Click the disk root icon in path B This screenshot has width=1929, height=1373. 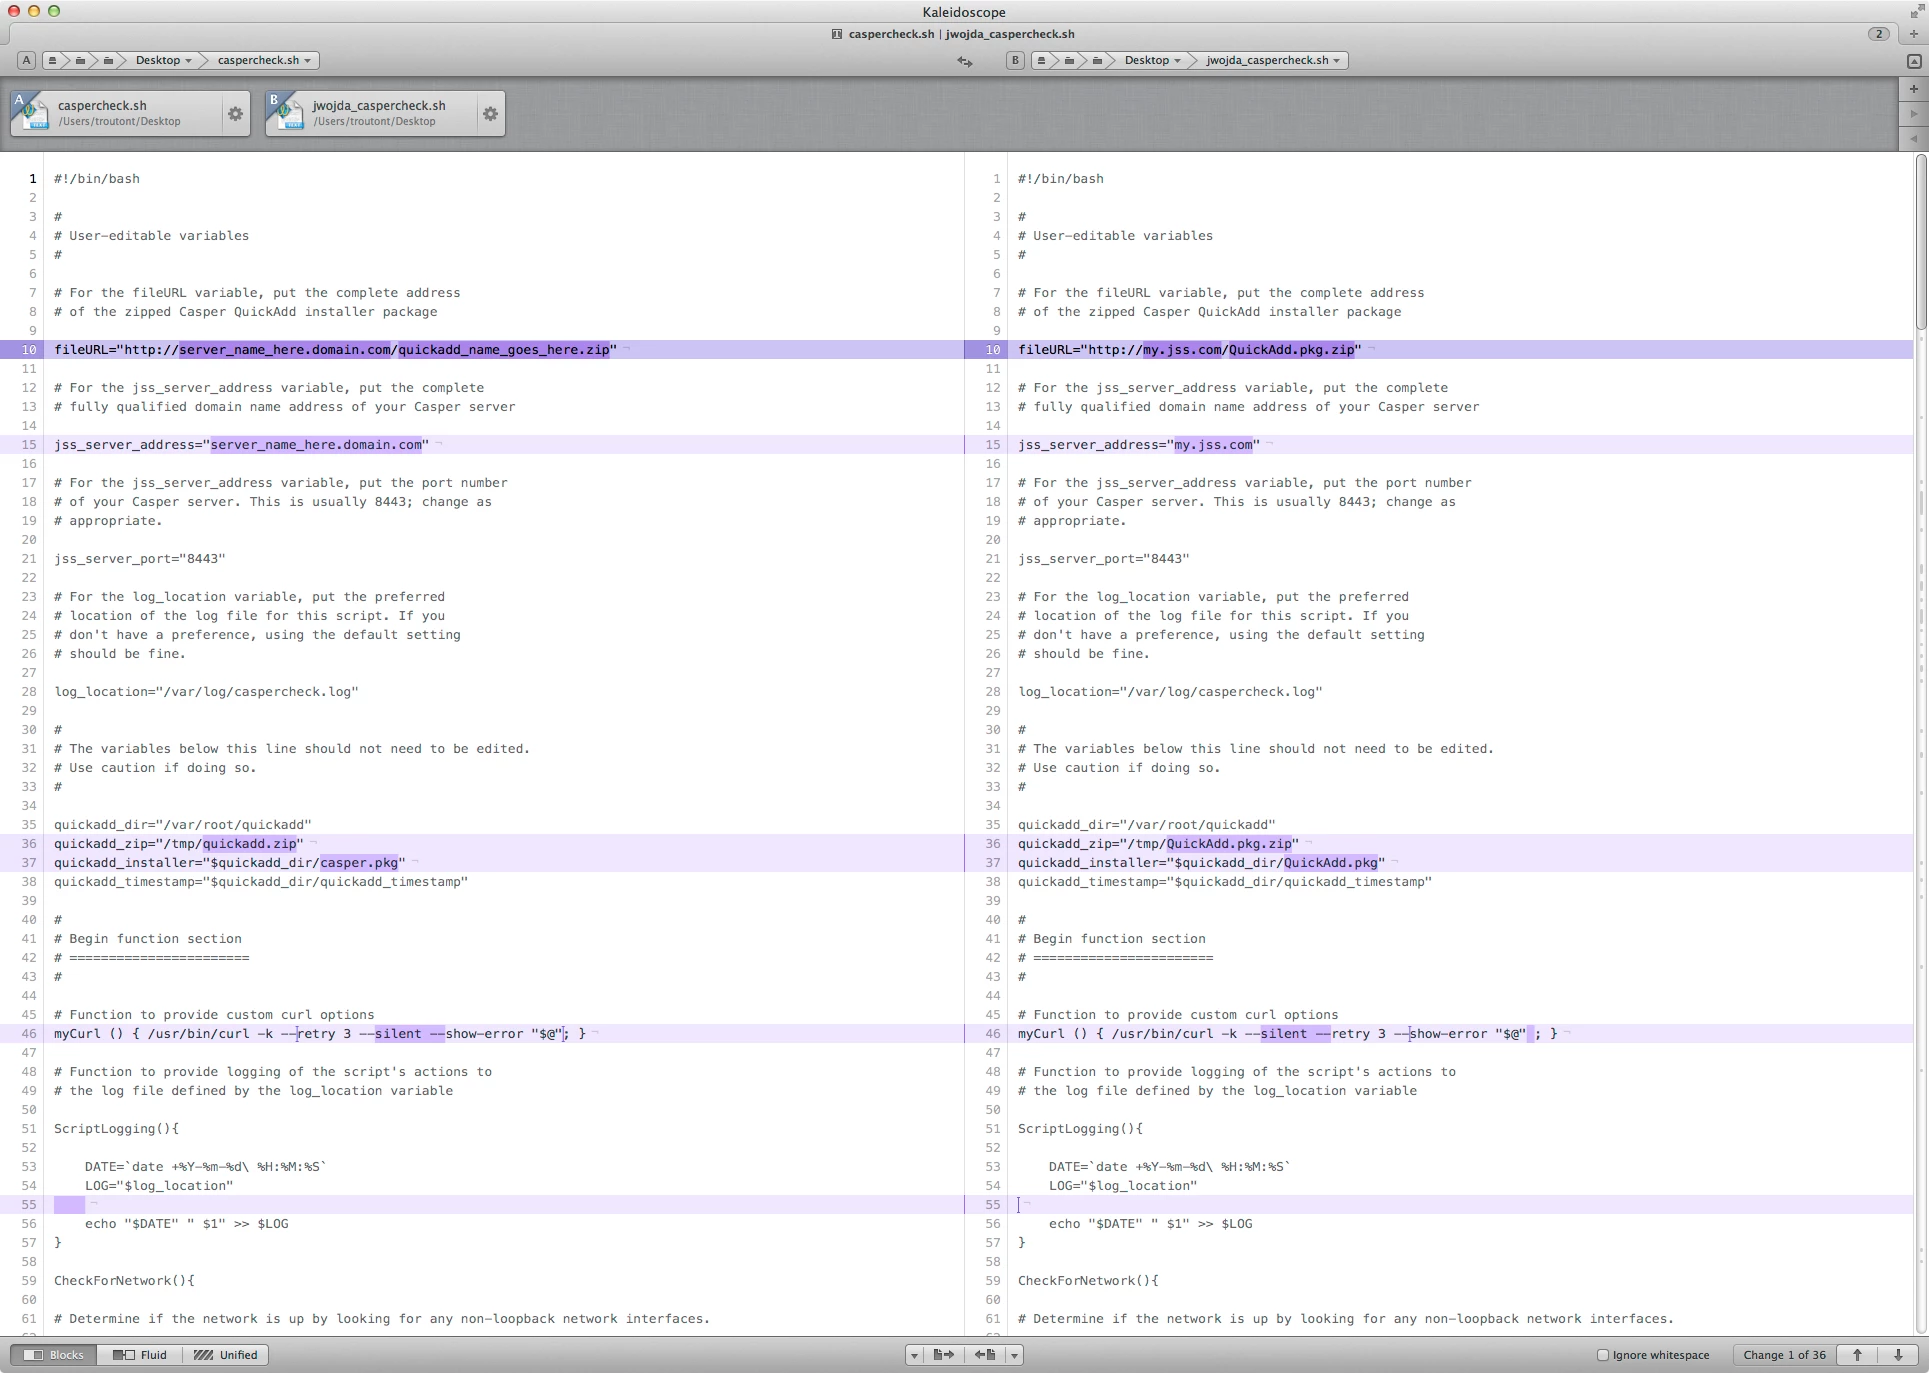click(1042, 60)
